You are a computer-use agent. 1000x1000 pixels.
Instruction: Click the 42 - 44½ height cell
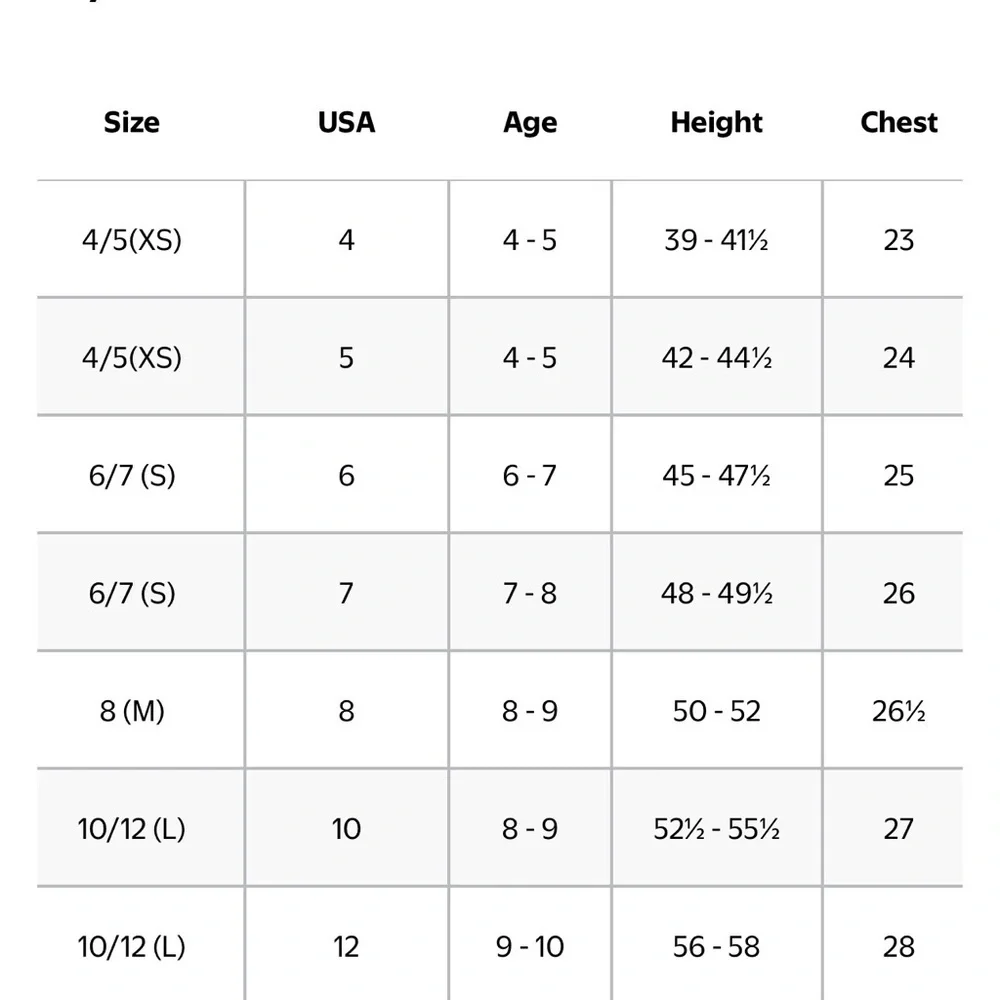click(x=716, y=357)
